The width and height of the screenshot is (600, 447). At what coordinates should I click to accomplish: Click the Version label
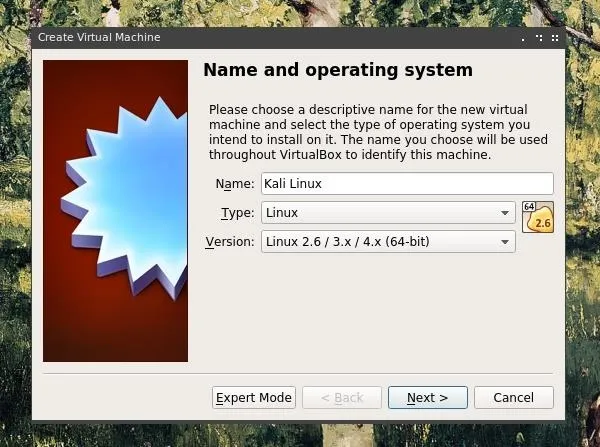coord(230,242)
